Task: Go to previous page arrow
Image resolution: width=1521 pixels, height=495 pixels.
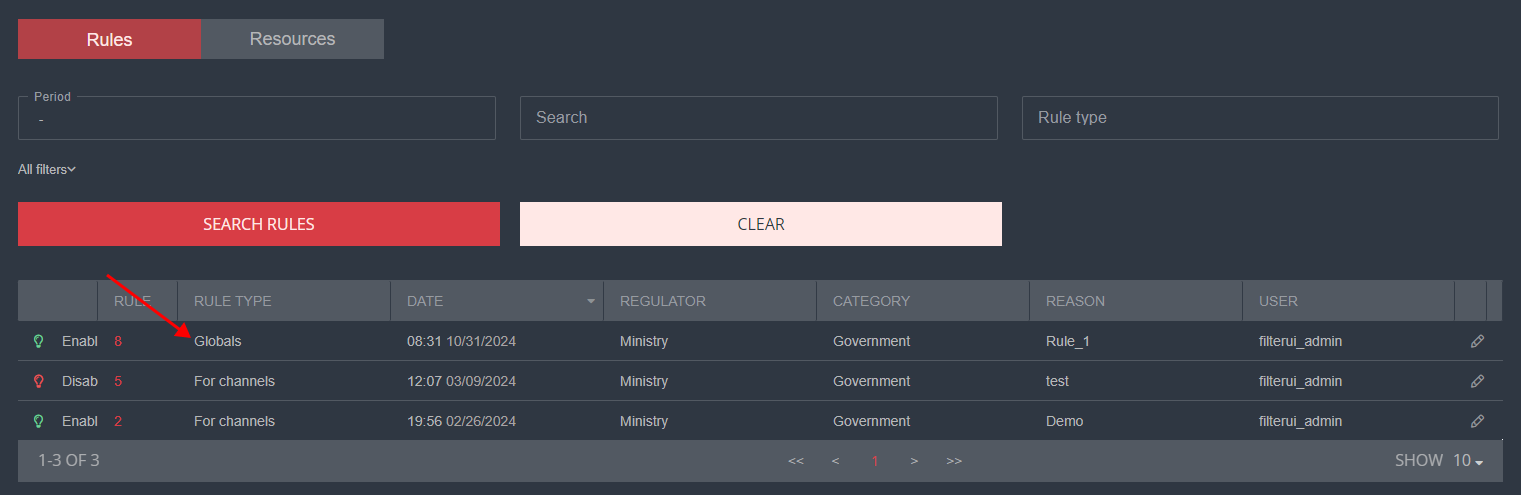Action: click(x=835, y=461)
